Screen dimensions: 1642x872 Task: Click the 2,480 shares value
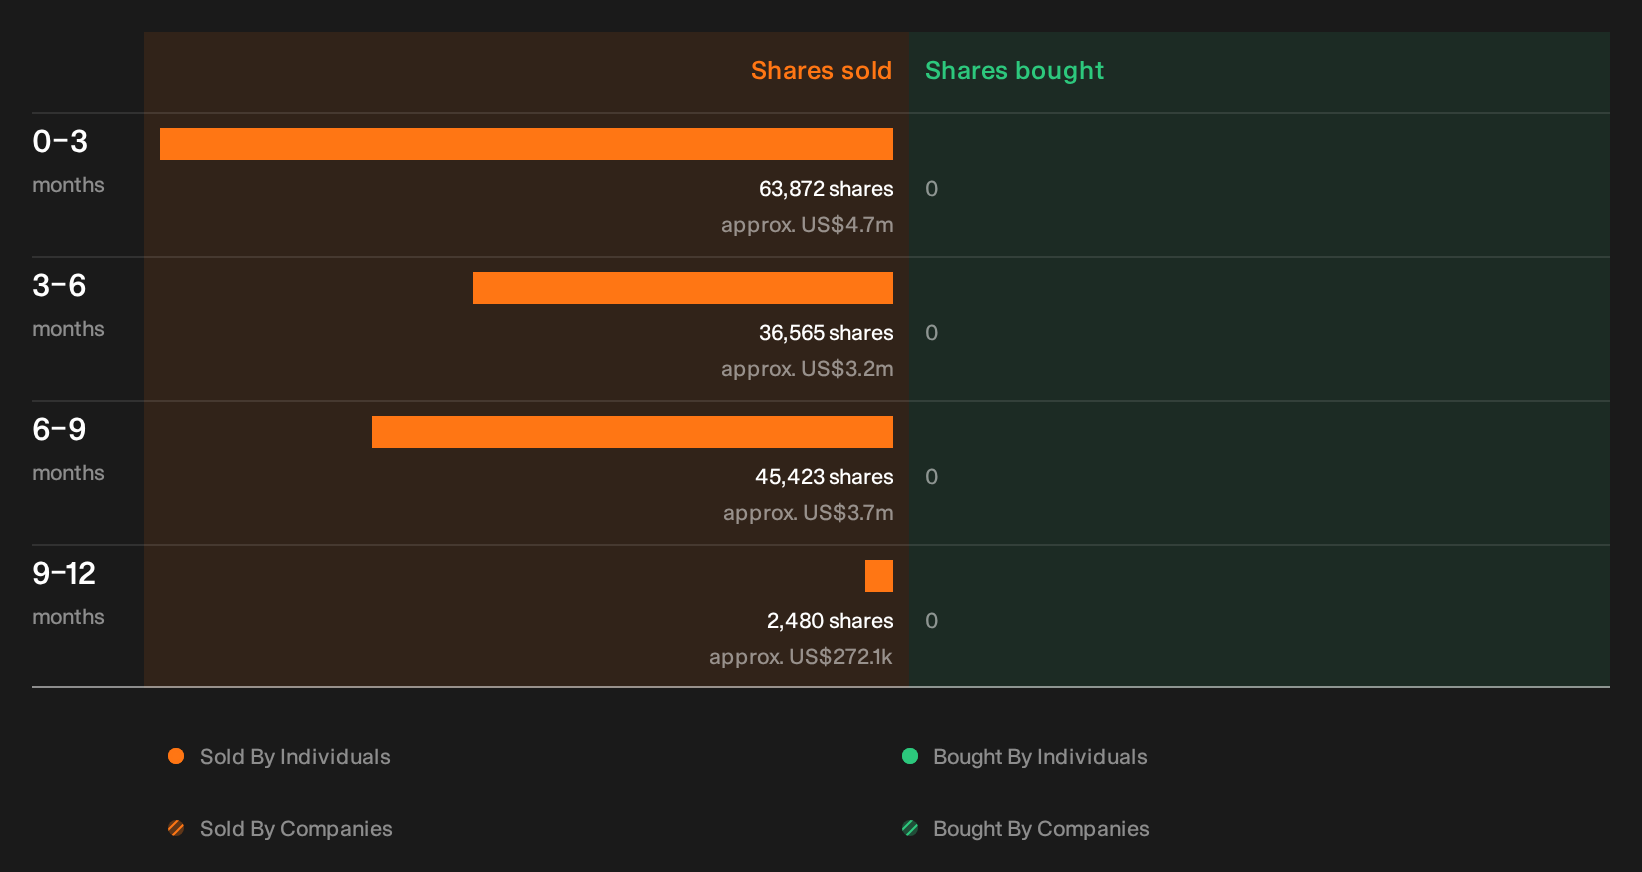pos(830,621)
